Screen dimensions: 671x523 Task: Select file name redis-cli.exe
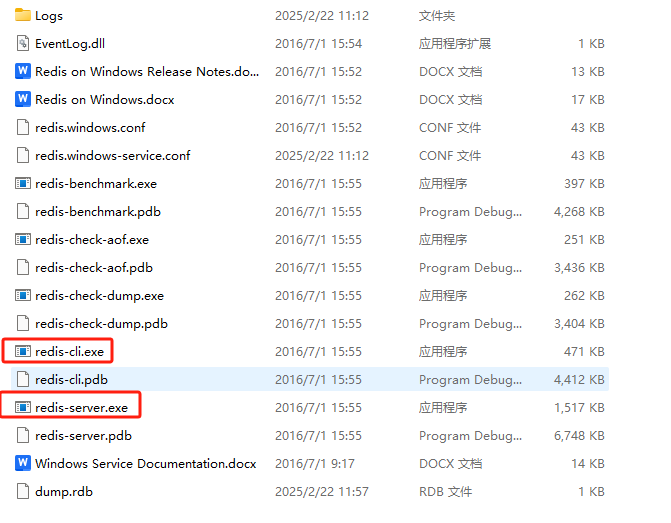69,352
